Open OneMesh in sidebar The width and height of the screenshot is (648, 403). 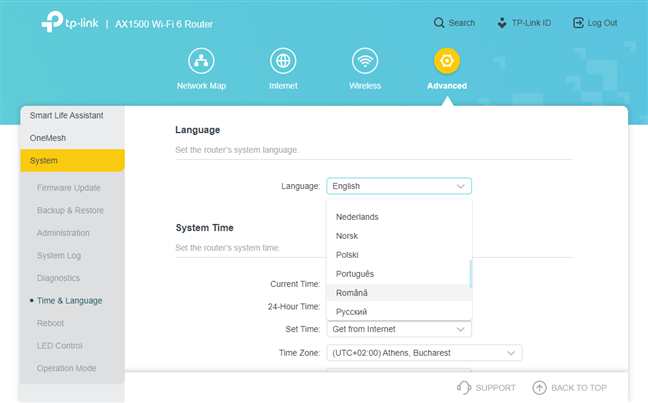72,138
